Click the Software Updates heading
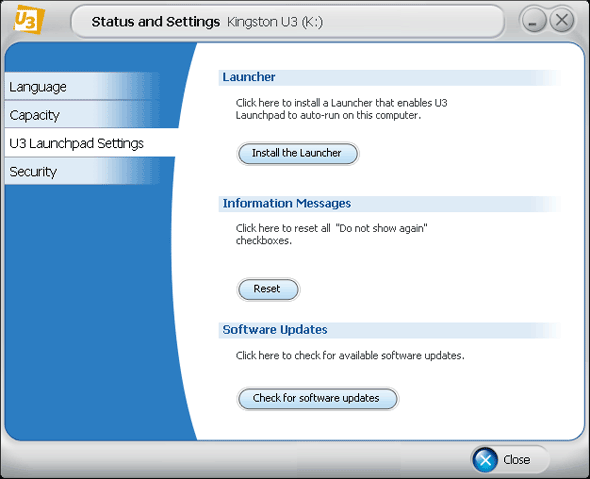 click(275, 330)
